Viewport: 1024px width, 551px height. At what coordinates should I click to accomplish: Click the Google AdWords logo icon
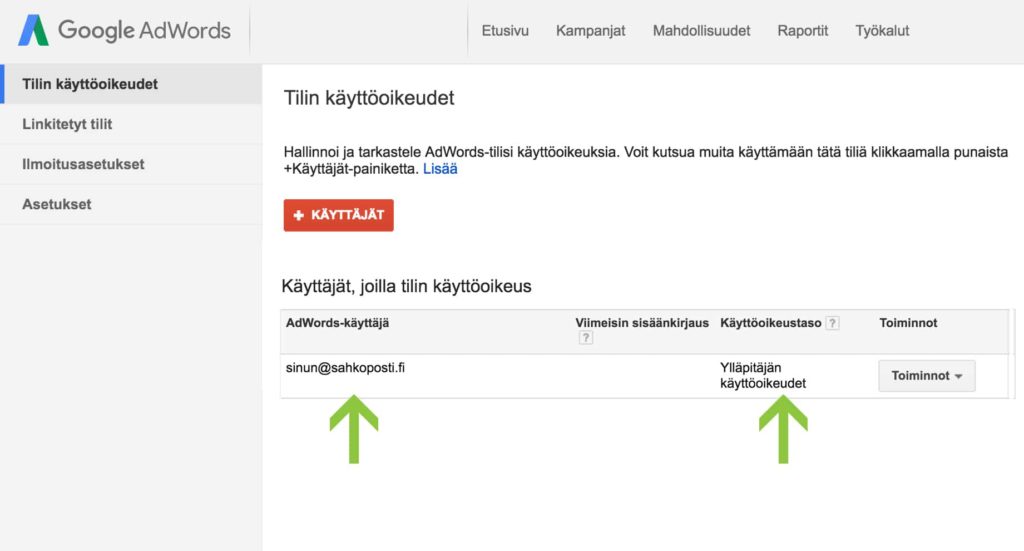click(33, 30)
